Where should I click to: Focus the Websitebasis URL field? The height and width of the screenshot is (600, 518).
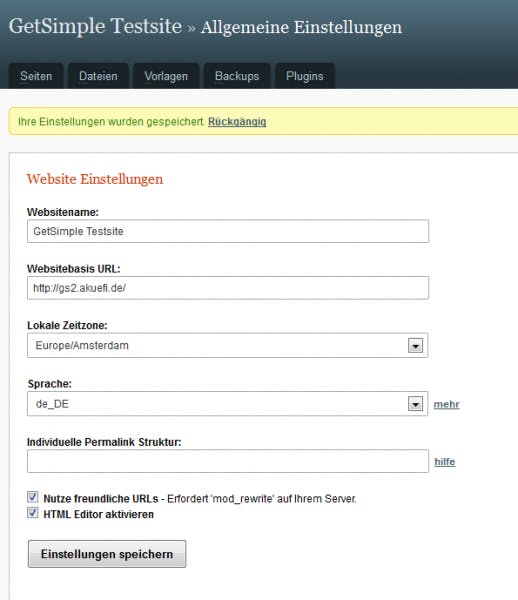coord(228,288)
